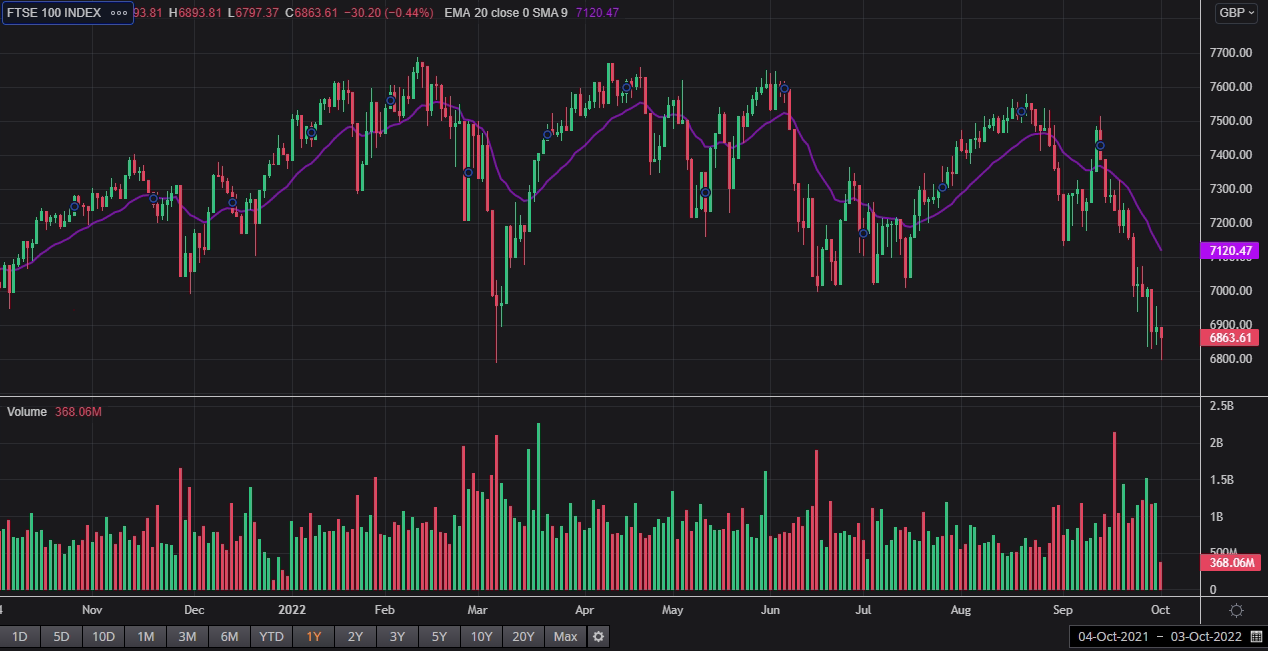This screenshot has width=1268, height=651.
Task: Show the Max time range
Action: [x=565, y=637]
